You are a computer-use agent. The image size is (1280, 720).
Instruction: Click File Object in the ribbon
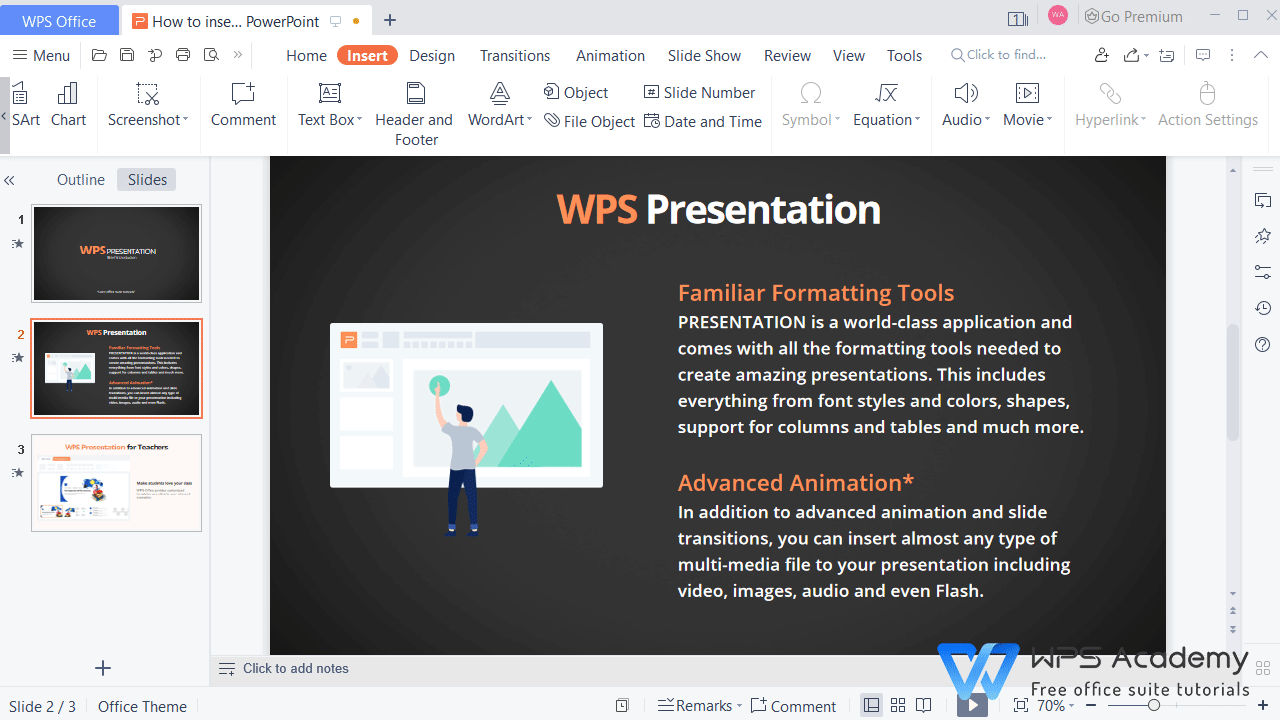(x=589, y=121)
